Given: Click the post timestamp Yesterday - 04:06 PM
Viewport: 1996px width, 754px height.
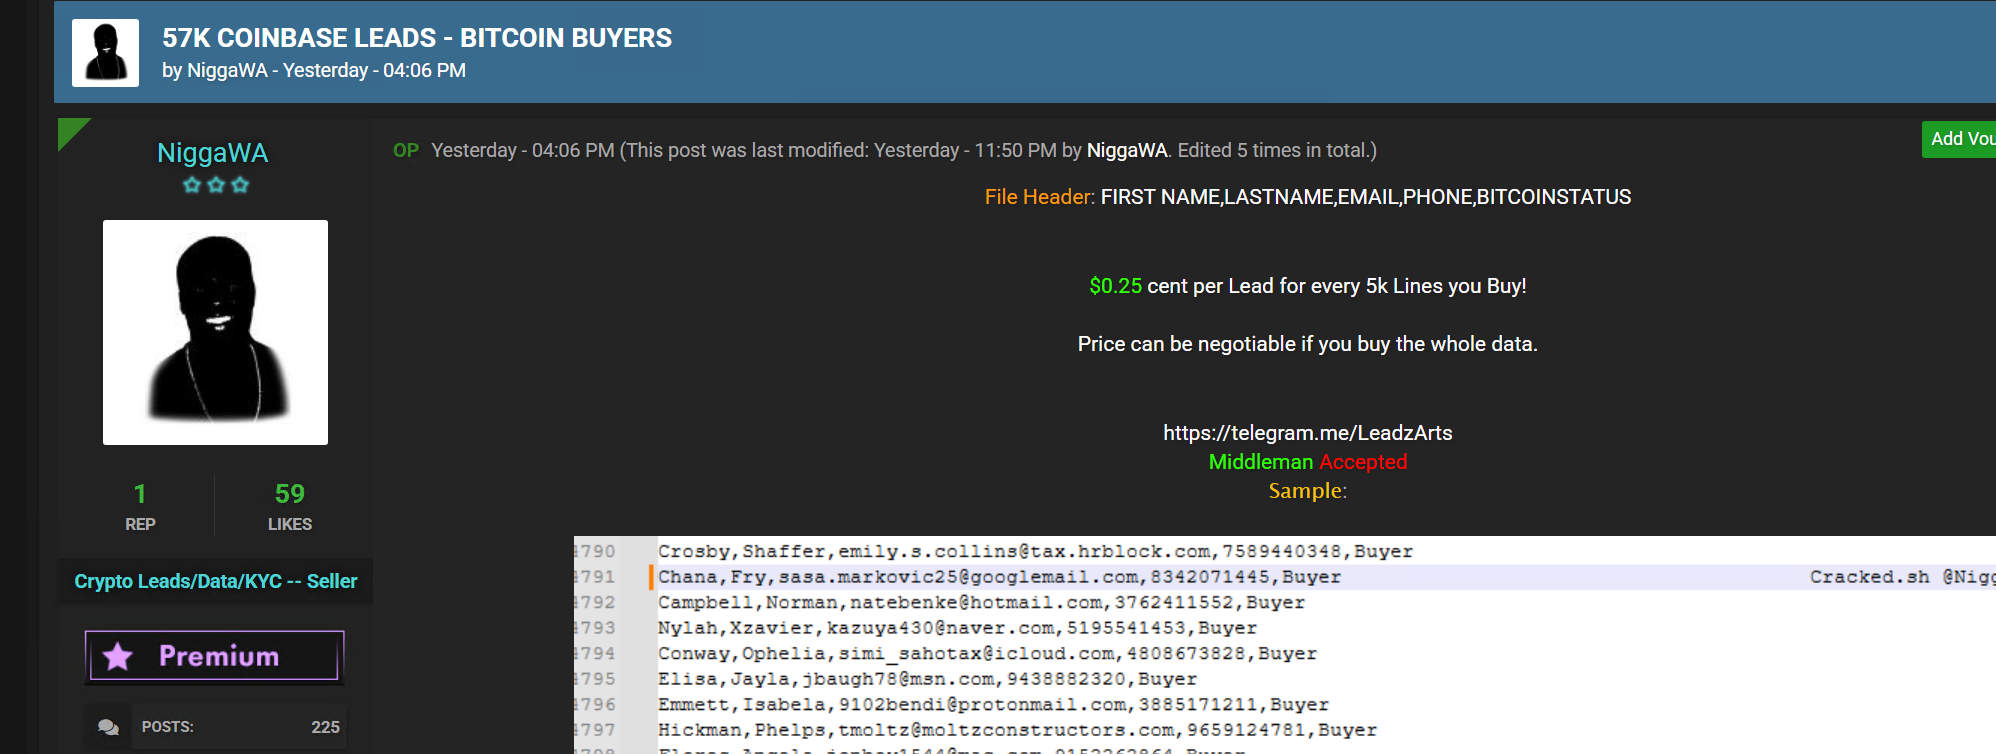Looking at the screenshot, I should [x=522, y=150].
